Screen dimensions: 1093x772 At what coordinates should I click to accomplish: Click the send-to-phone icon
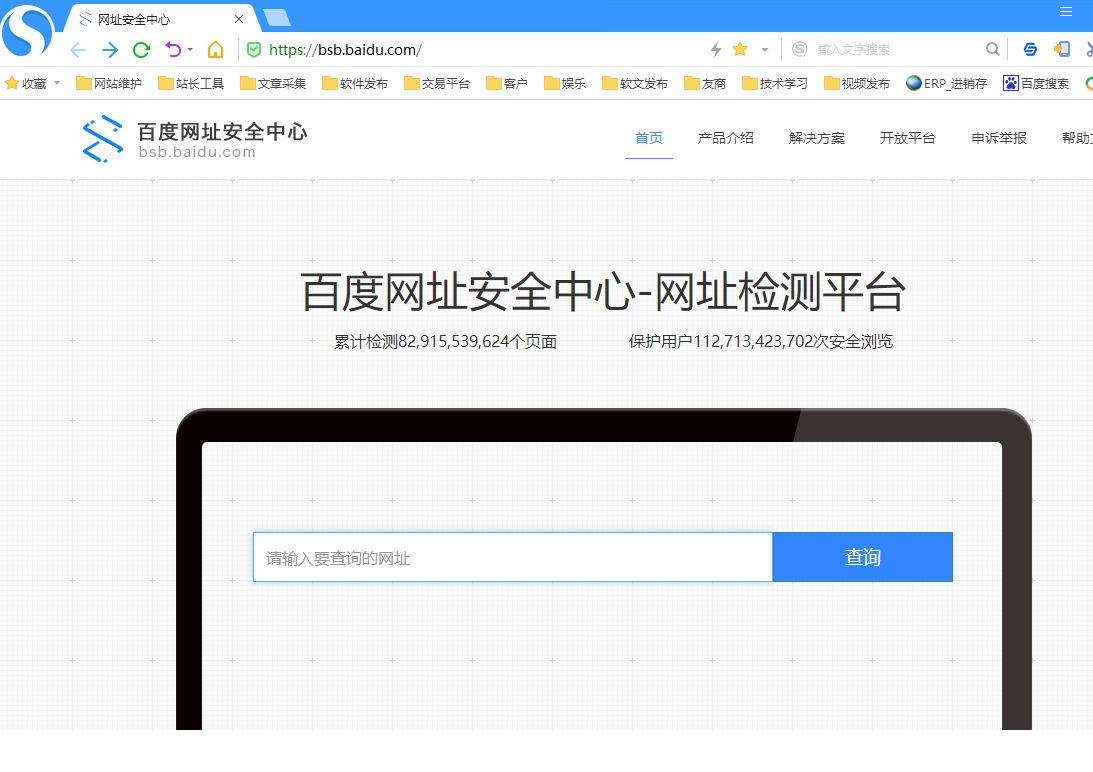[x=1062, y=48]
